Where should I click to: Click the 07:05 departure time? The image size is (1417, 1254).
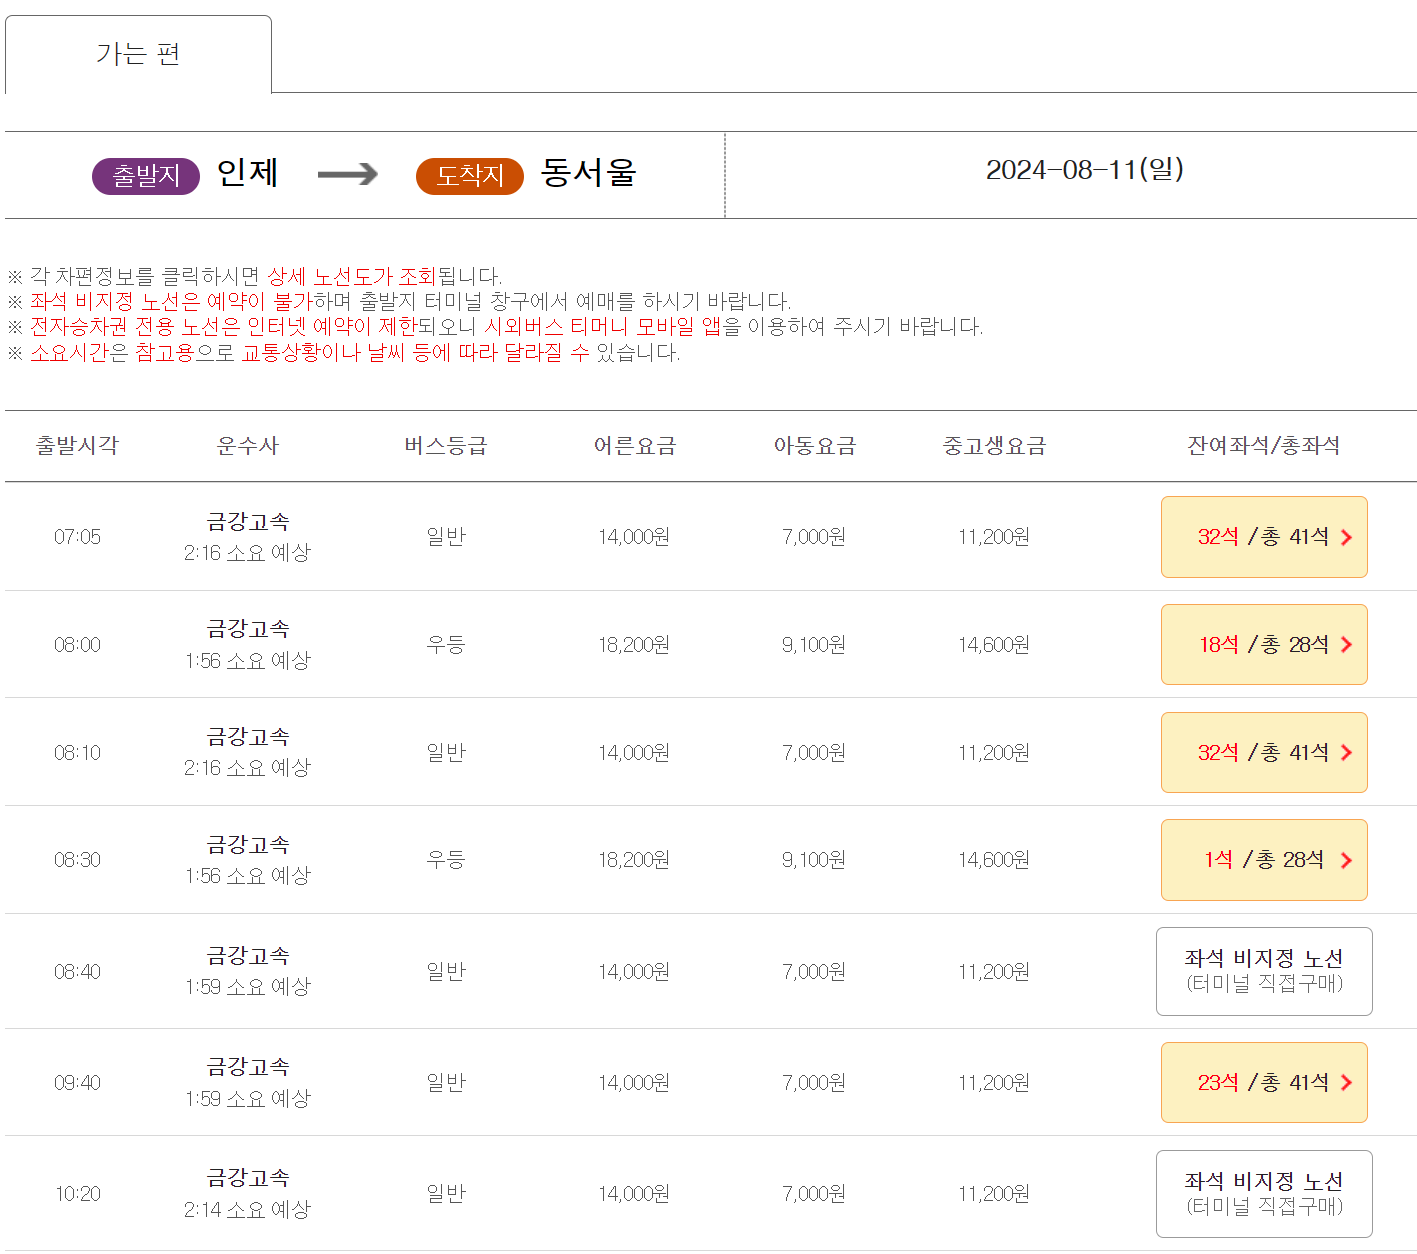(77, 537)
